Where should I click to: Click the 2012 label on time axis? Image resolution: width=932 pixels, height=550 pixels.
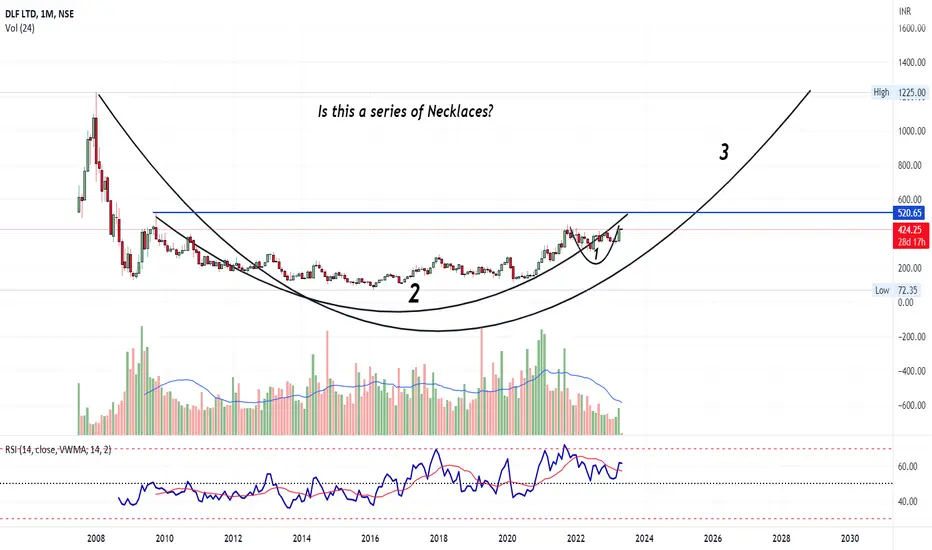click(x=233, y=539)
